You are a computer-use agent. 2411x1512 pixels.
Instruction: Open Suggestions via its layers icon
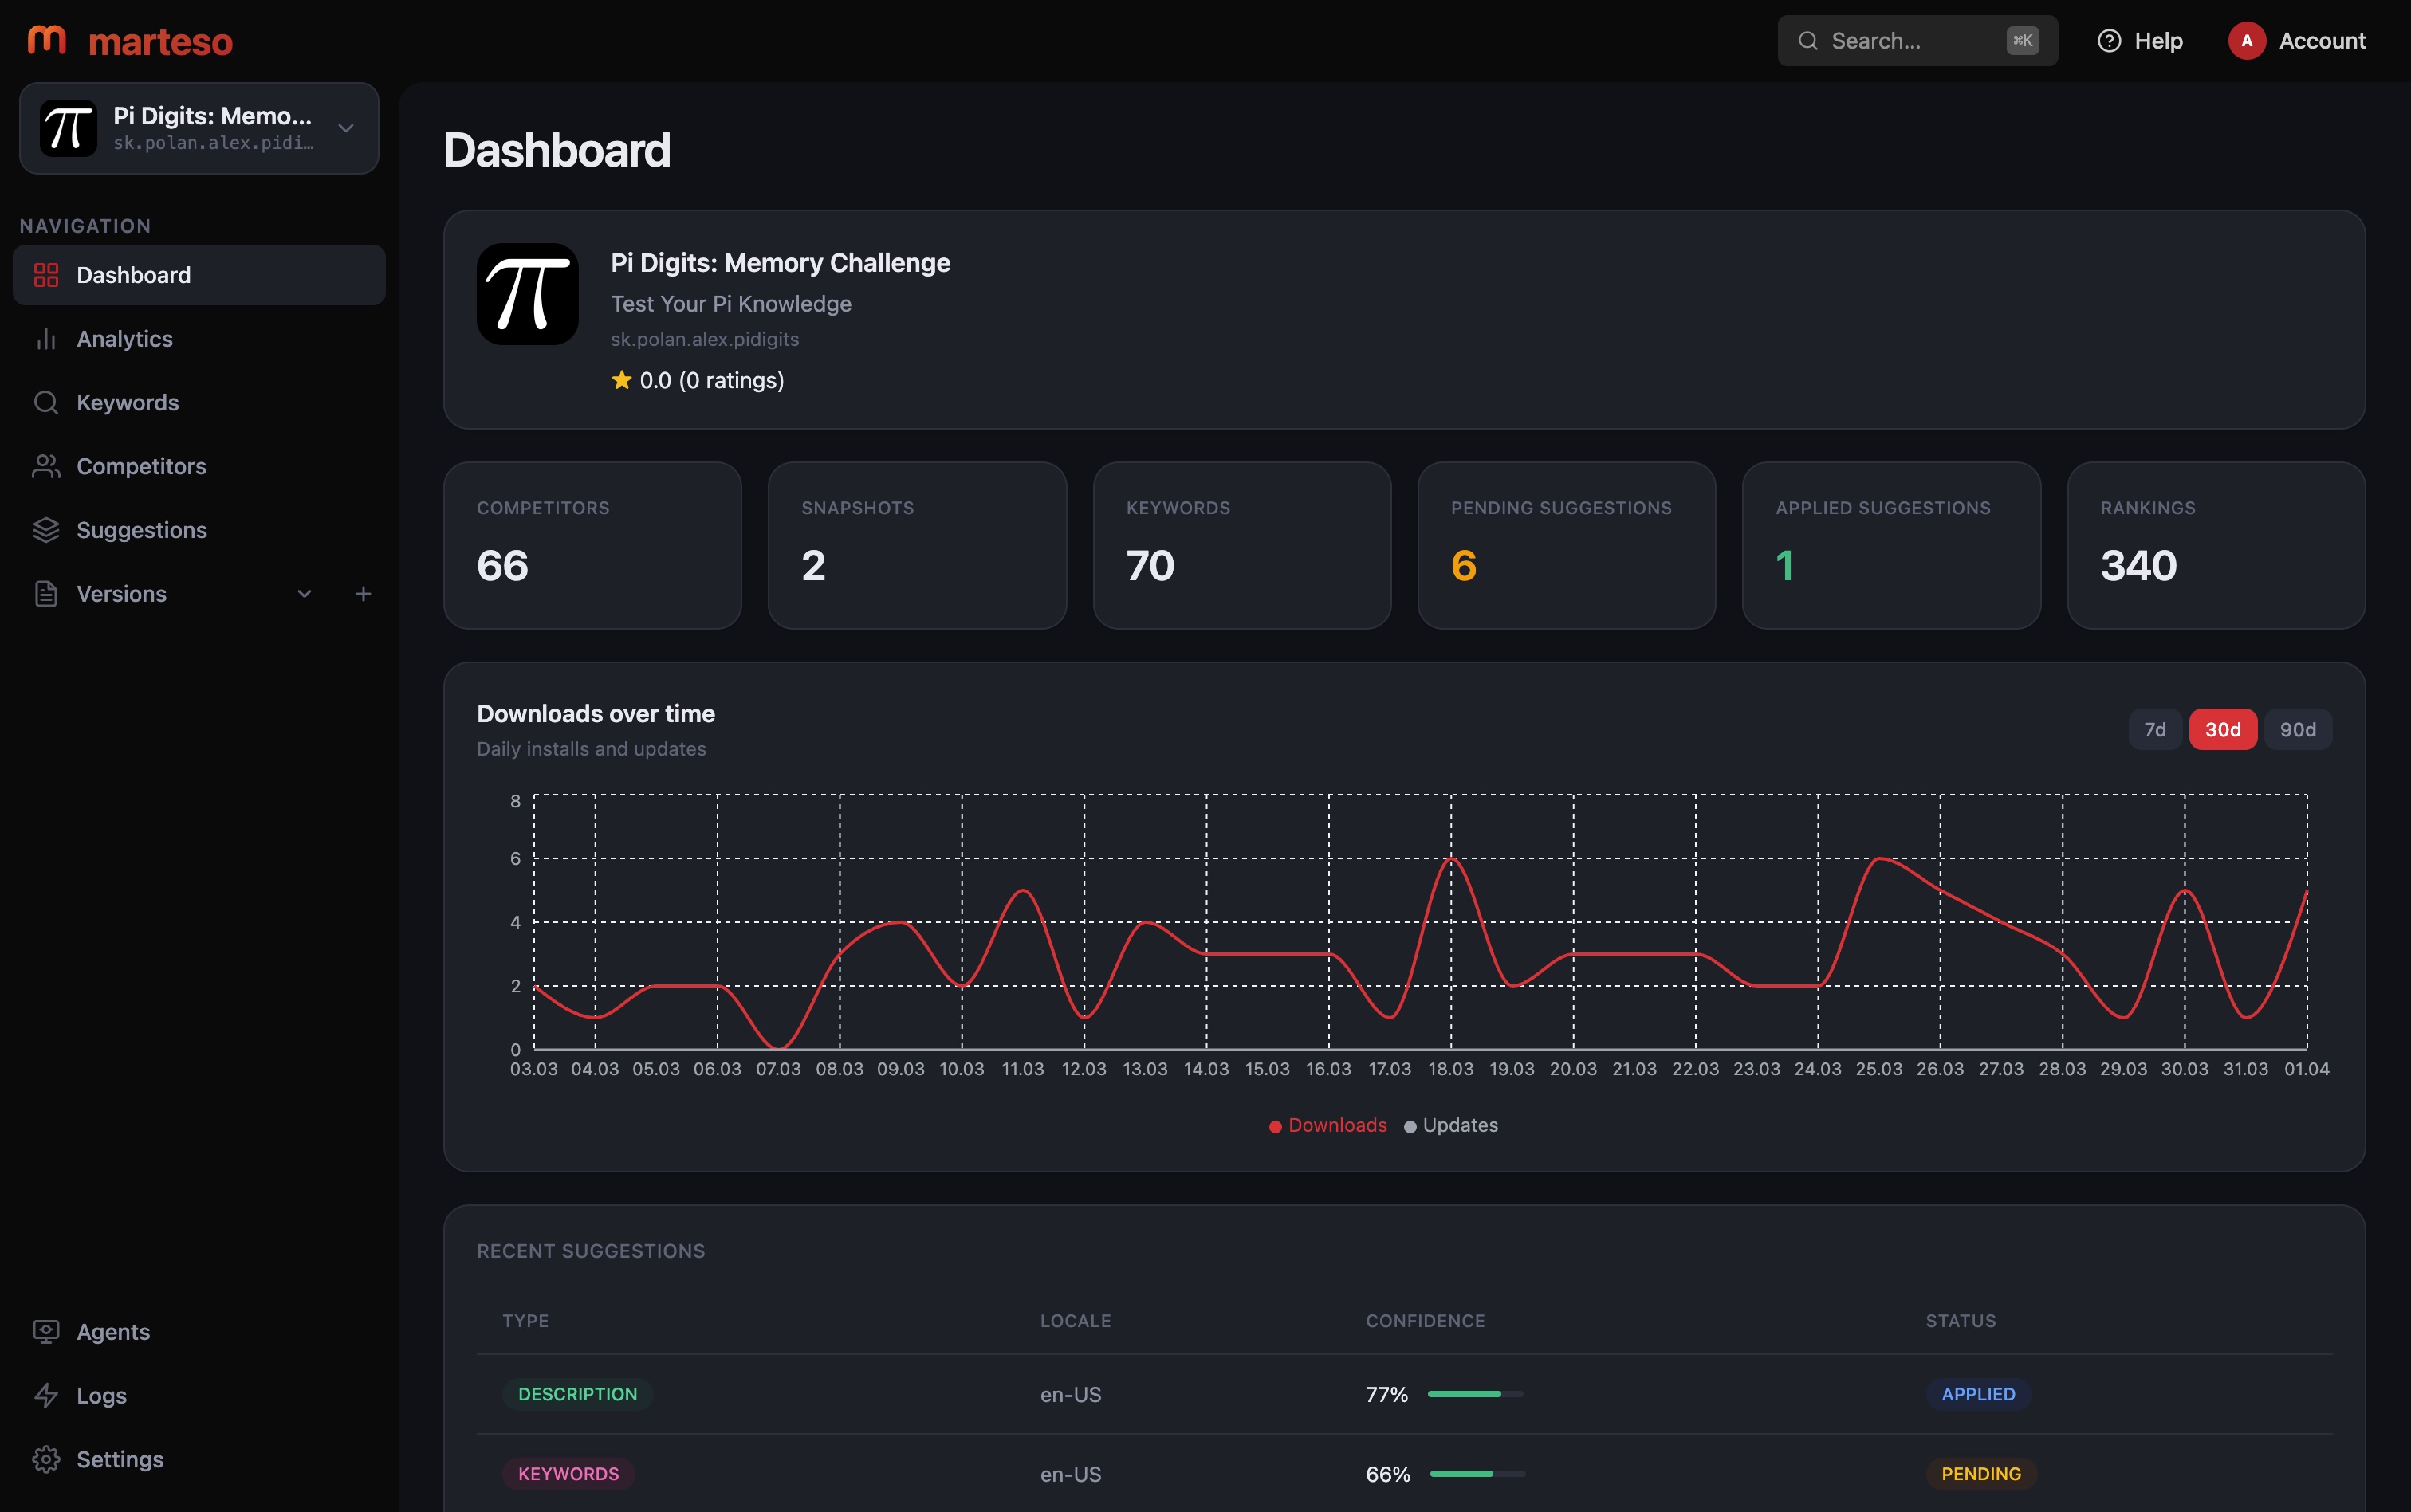point(47,529)
